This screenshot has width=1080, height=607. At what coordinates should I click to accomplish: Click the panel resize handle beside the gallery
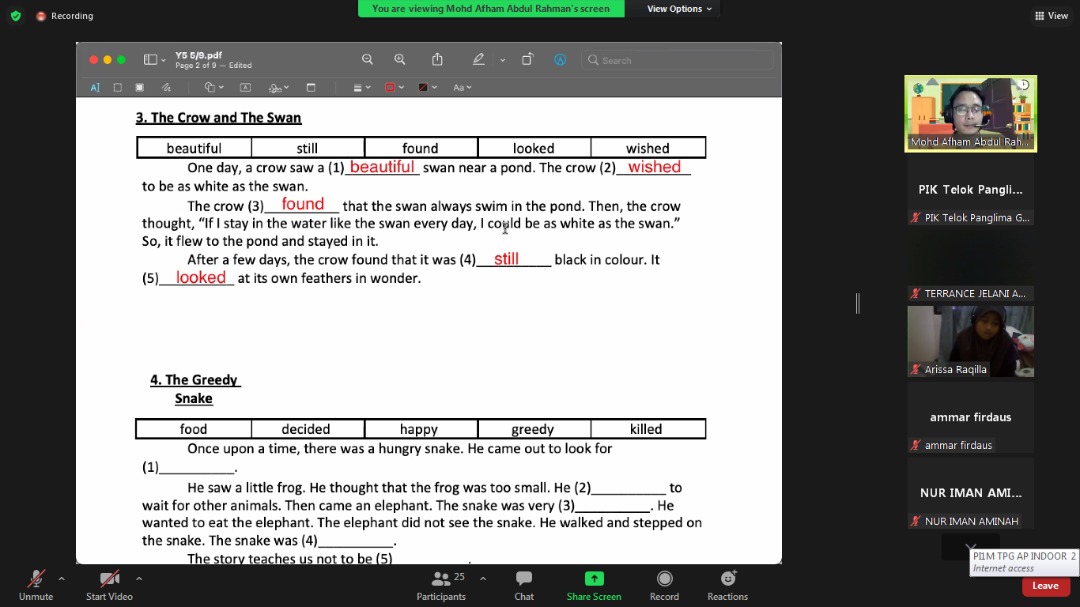click(x=858, y=303)
